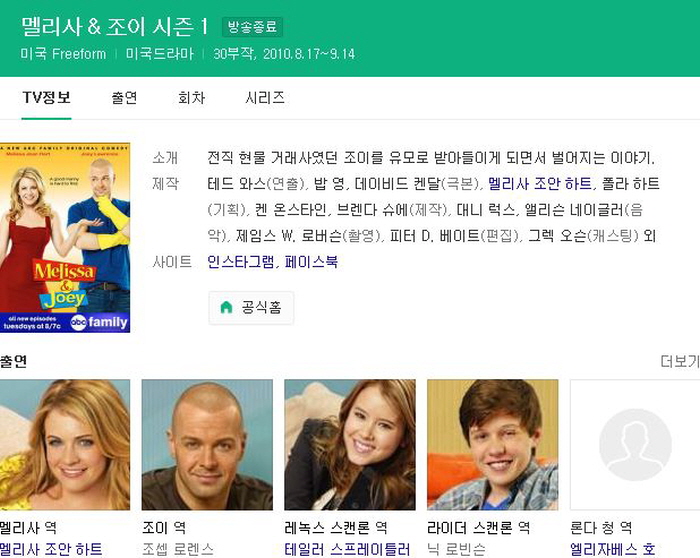Click the 레녹스 스캔론 역 cast photo

coord(350,445)
